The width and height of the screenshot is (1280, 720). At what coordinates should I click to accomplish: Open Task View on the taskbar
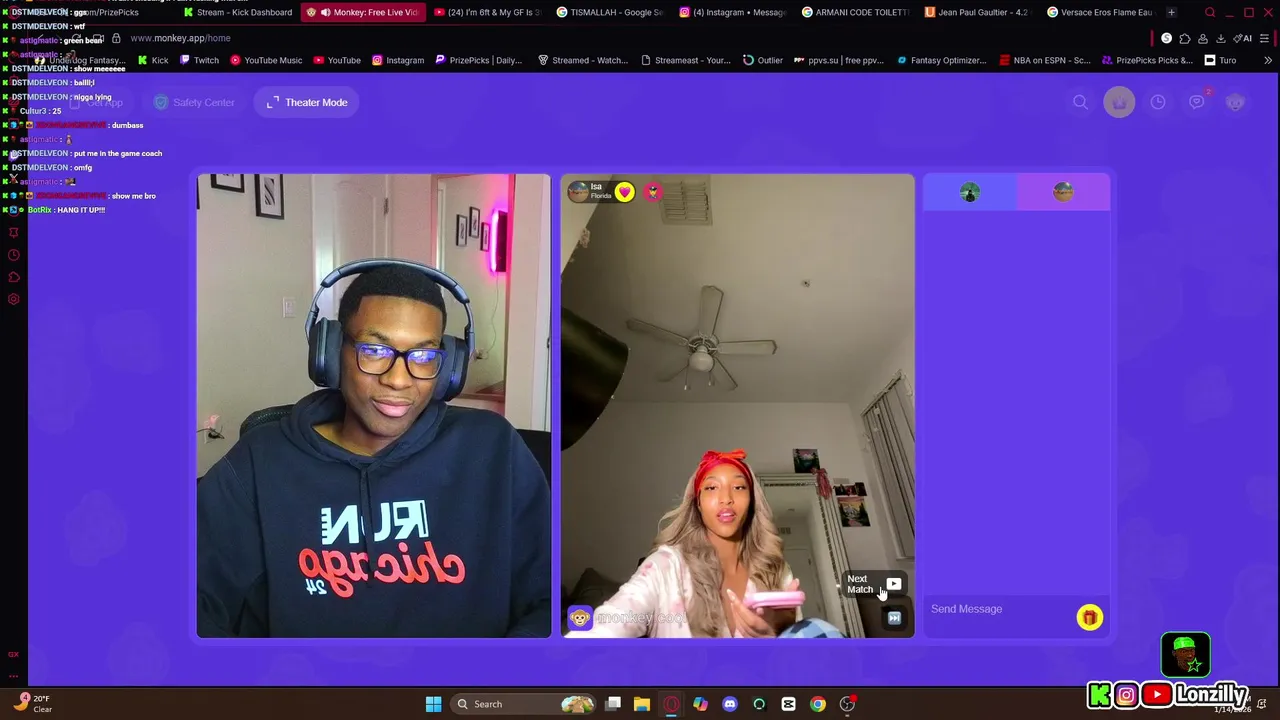point(613,704)
